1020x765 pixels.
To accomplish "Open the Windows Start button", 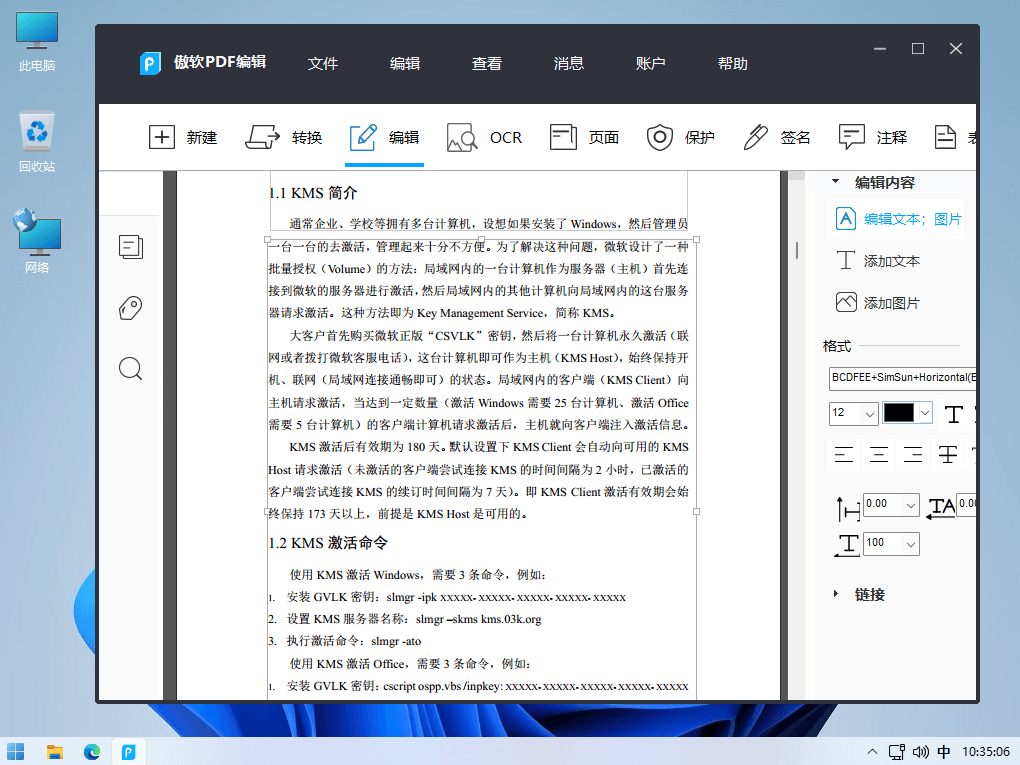I will coord(16,752).
